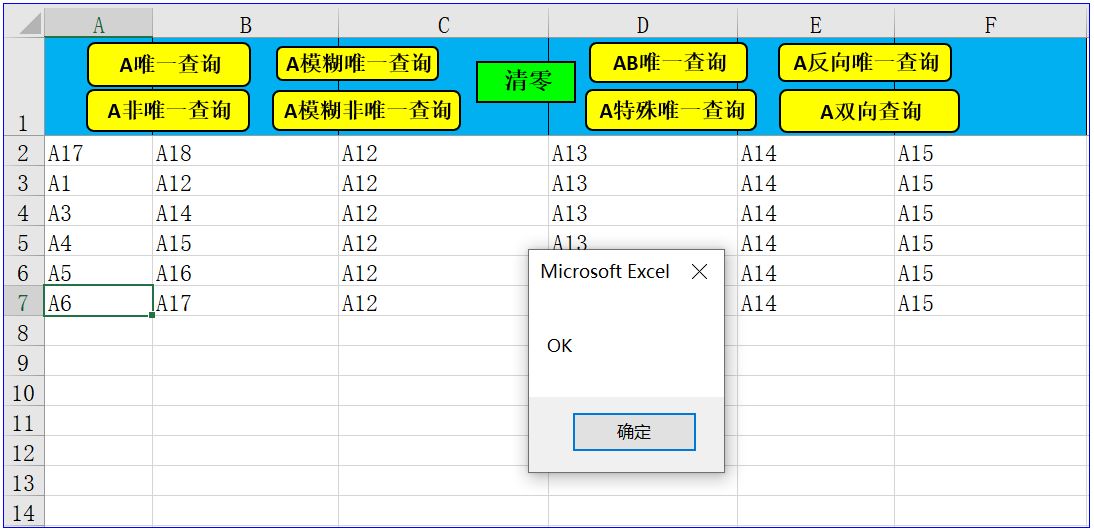Select cell B4 containing A14
Screen dimensions: 1094x530
246,211
